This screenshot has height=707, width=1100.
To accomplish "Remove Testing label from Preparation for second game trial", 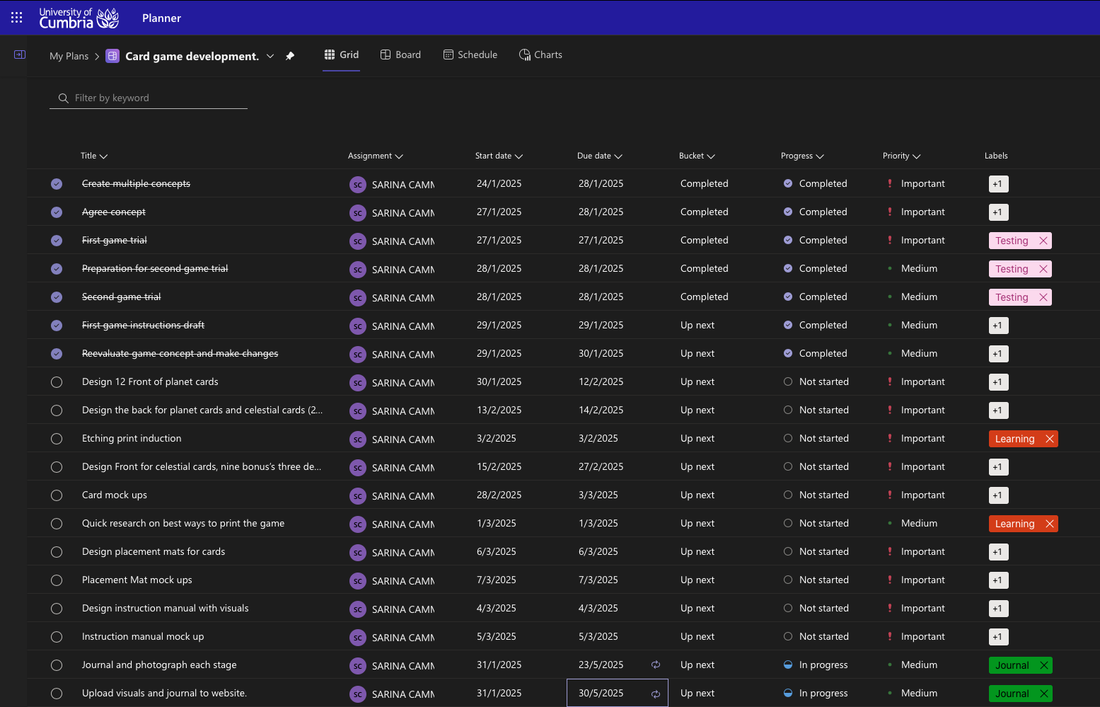I will coord(1043,269).
